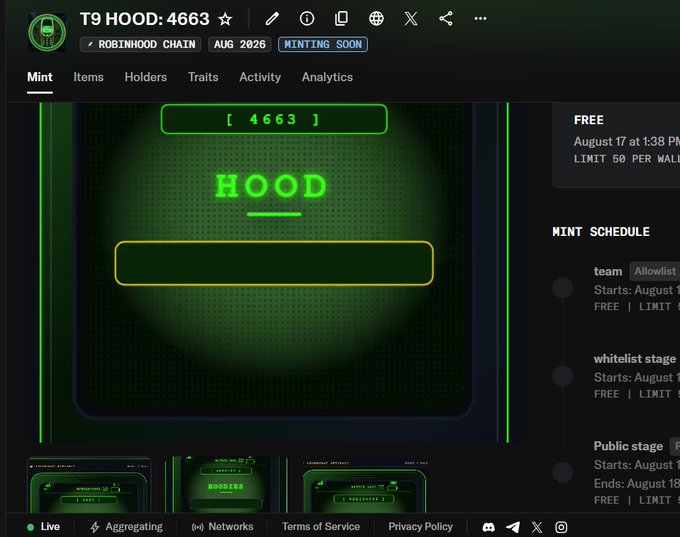Open the Analytics tab
680x537 pixels.
coord(327,77)
